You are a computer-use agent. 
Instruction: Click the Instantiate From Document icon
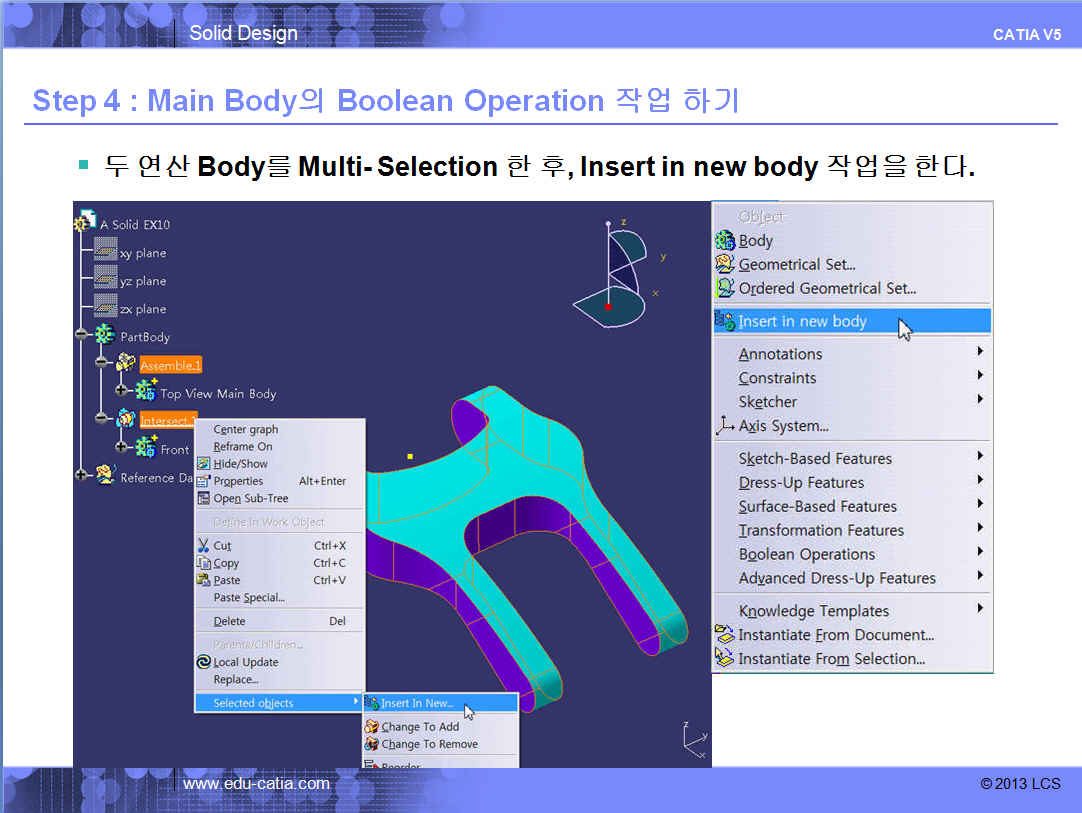724,635
